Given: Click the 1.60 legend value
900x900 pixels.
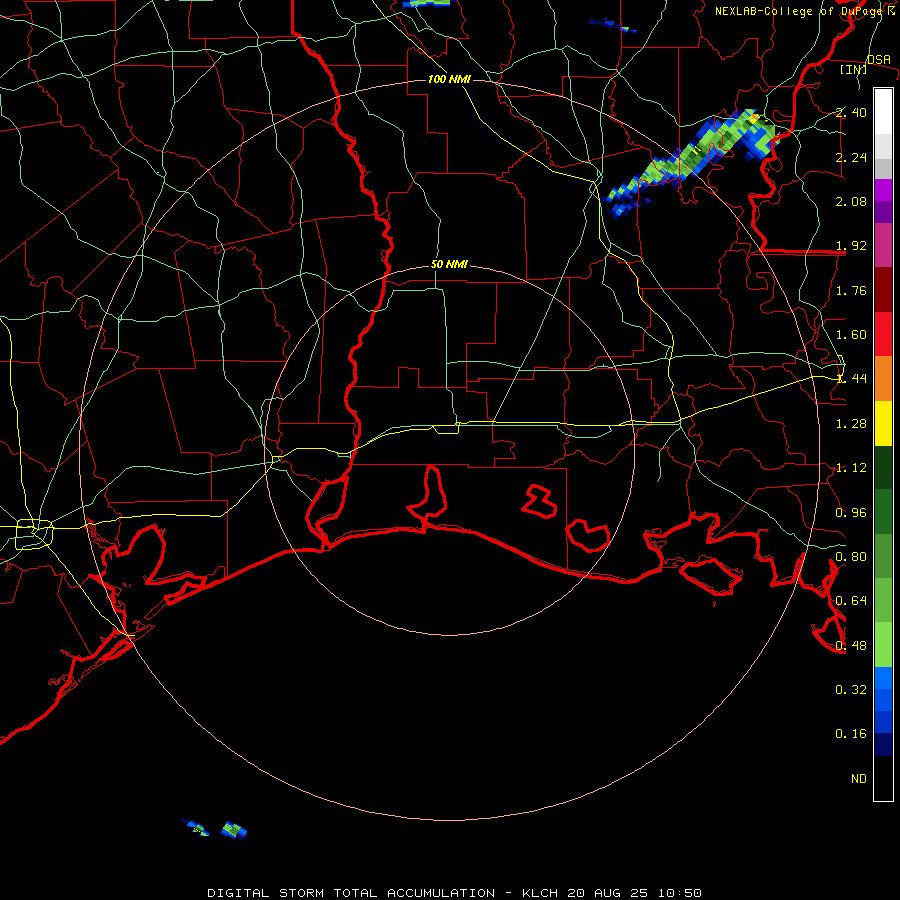Looking at the screenshot, I should (851, 335).
